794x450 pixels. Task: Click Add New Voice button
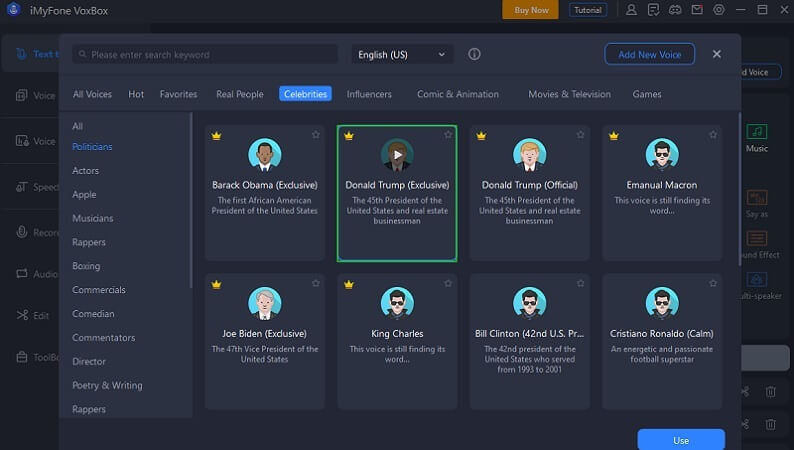[x=650, y=54]
